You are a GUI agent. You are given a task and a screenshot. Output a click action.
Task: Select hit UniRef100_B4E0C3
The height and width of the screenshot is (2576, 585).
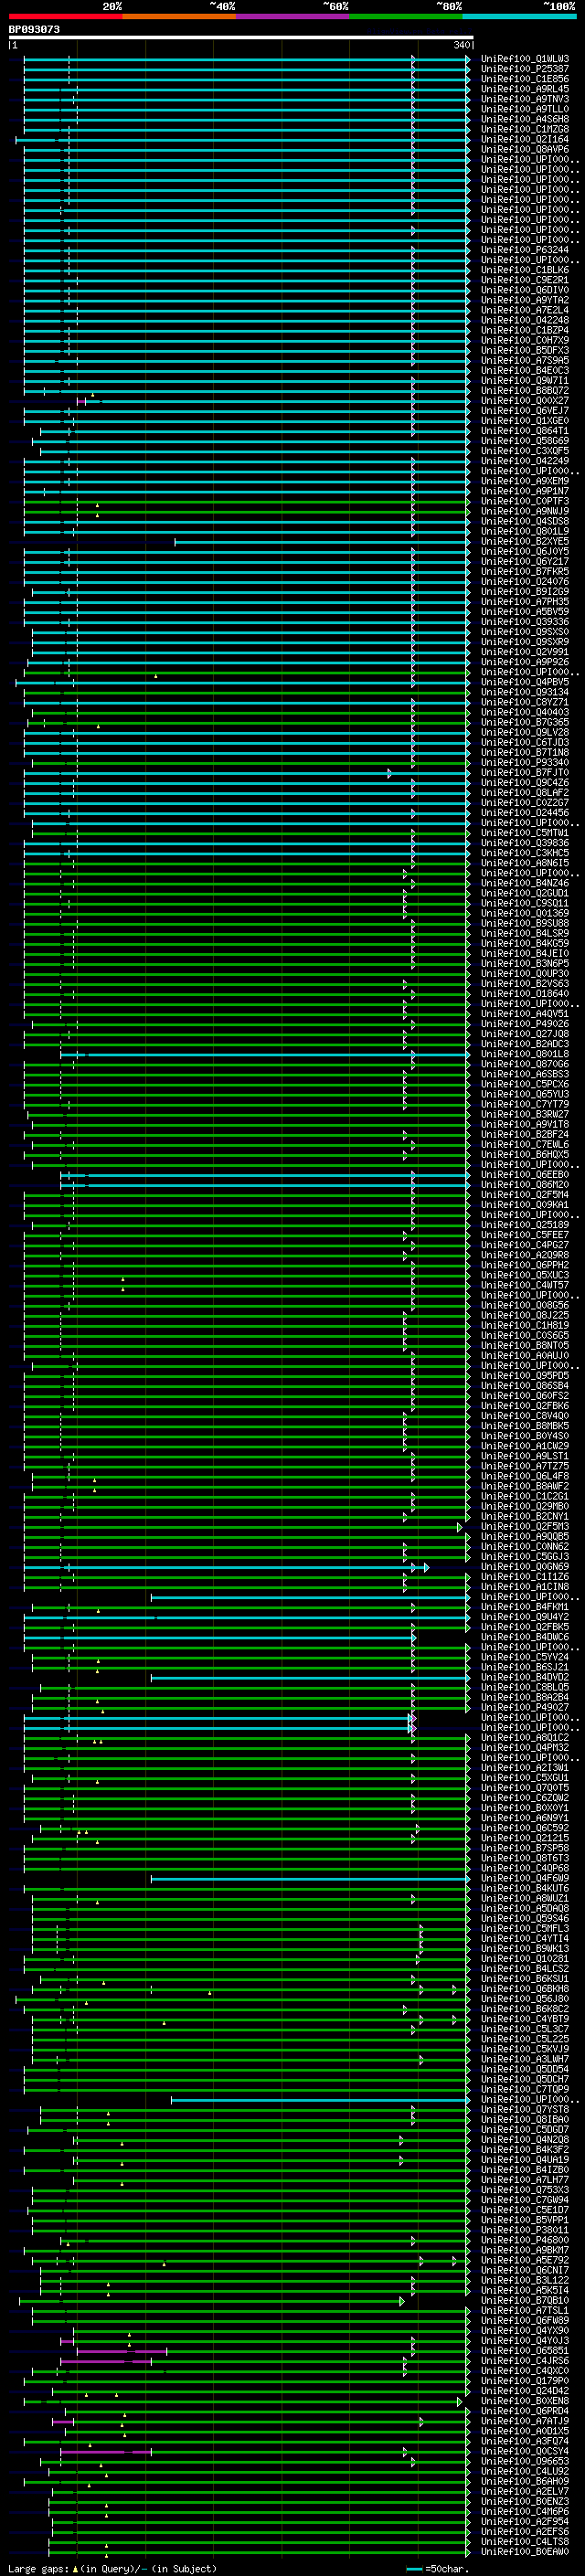525,370
